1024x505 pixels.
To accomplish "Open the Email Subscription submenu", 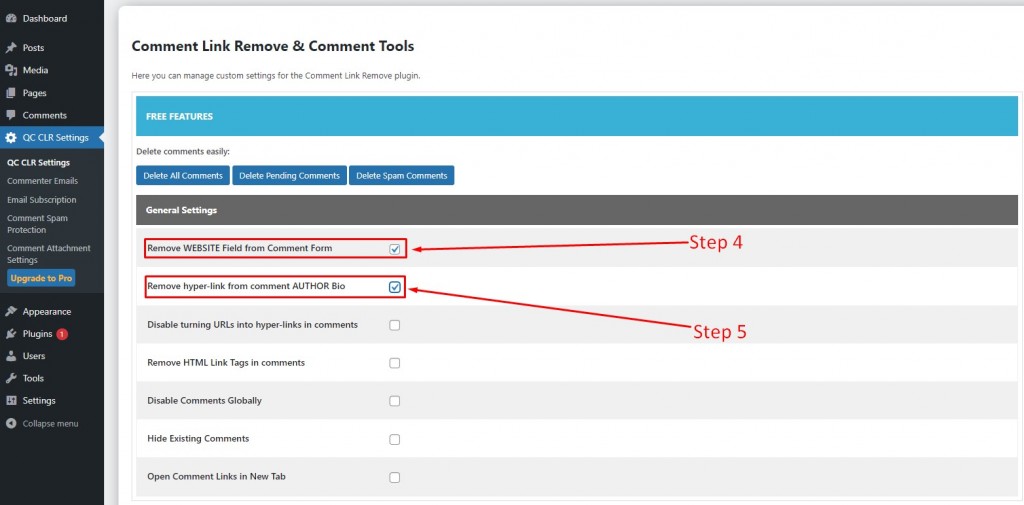I will (x=42, y=200).
